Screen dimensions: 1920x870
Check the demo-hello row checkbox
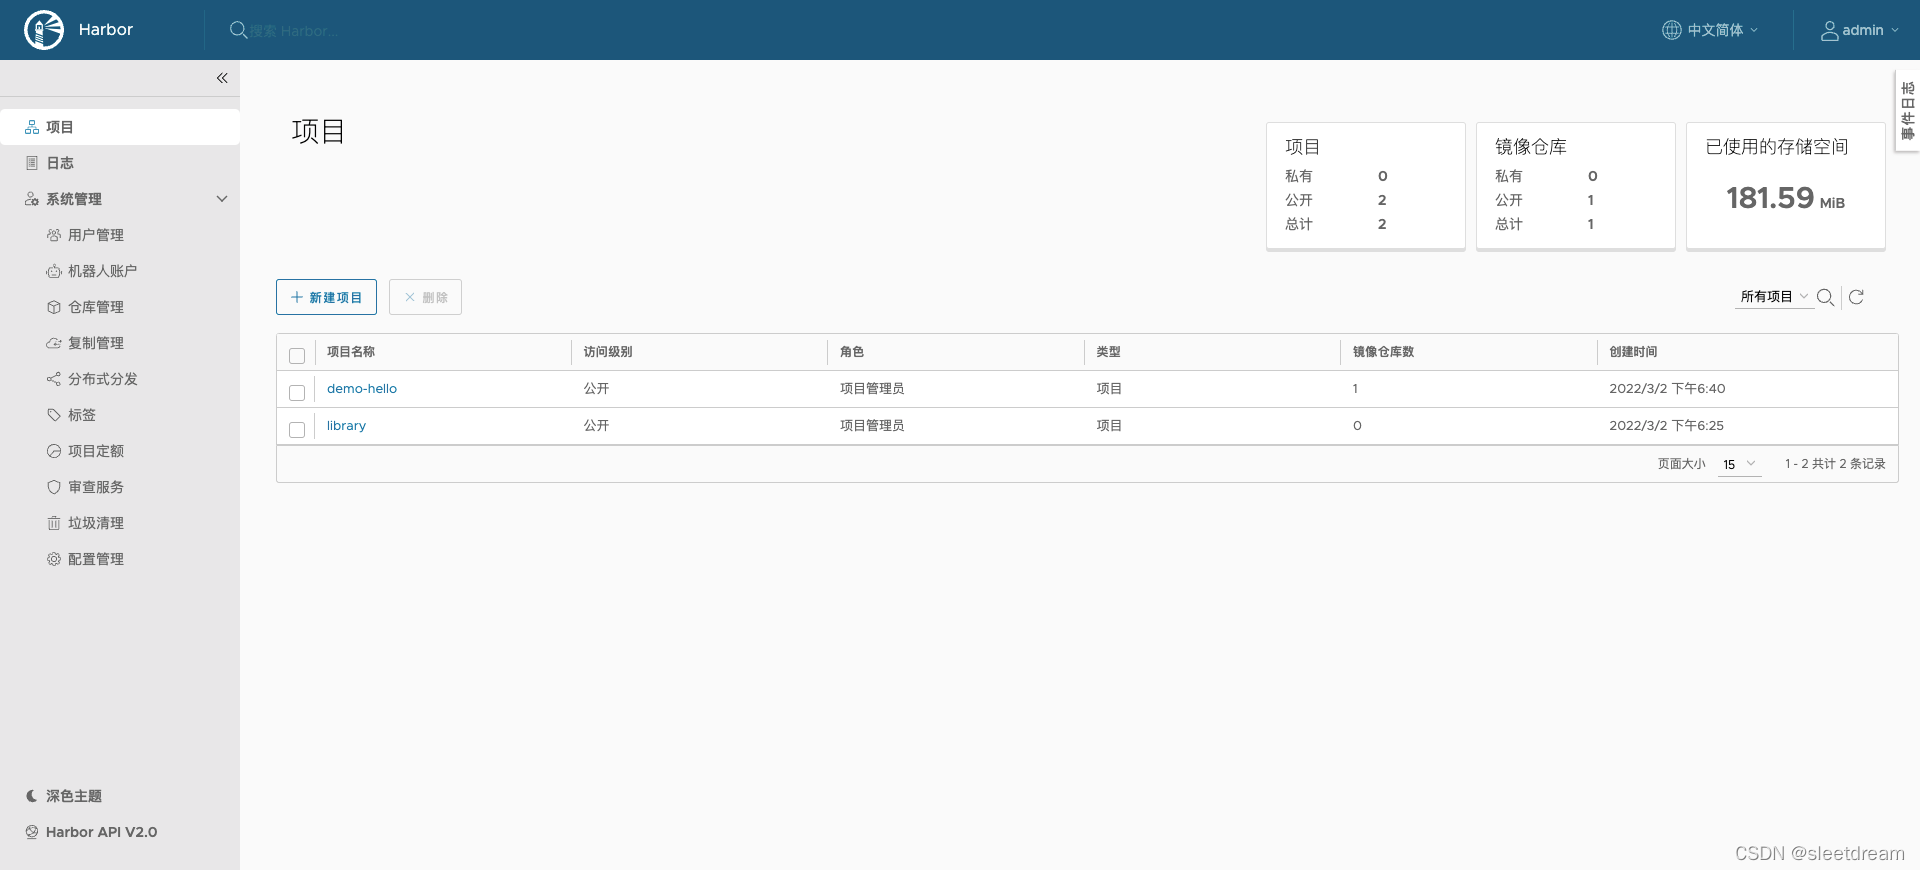297,392
